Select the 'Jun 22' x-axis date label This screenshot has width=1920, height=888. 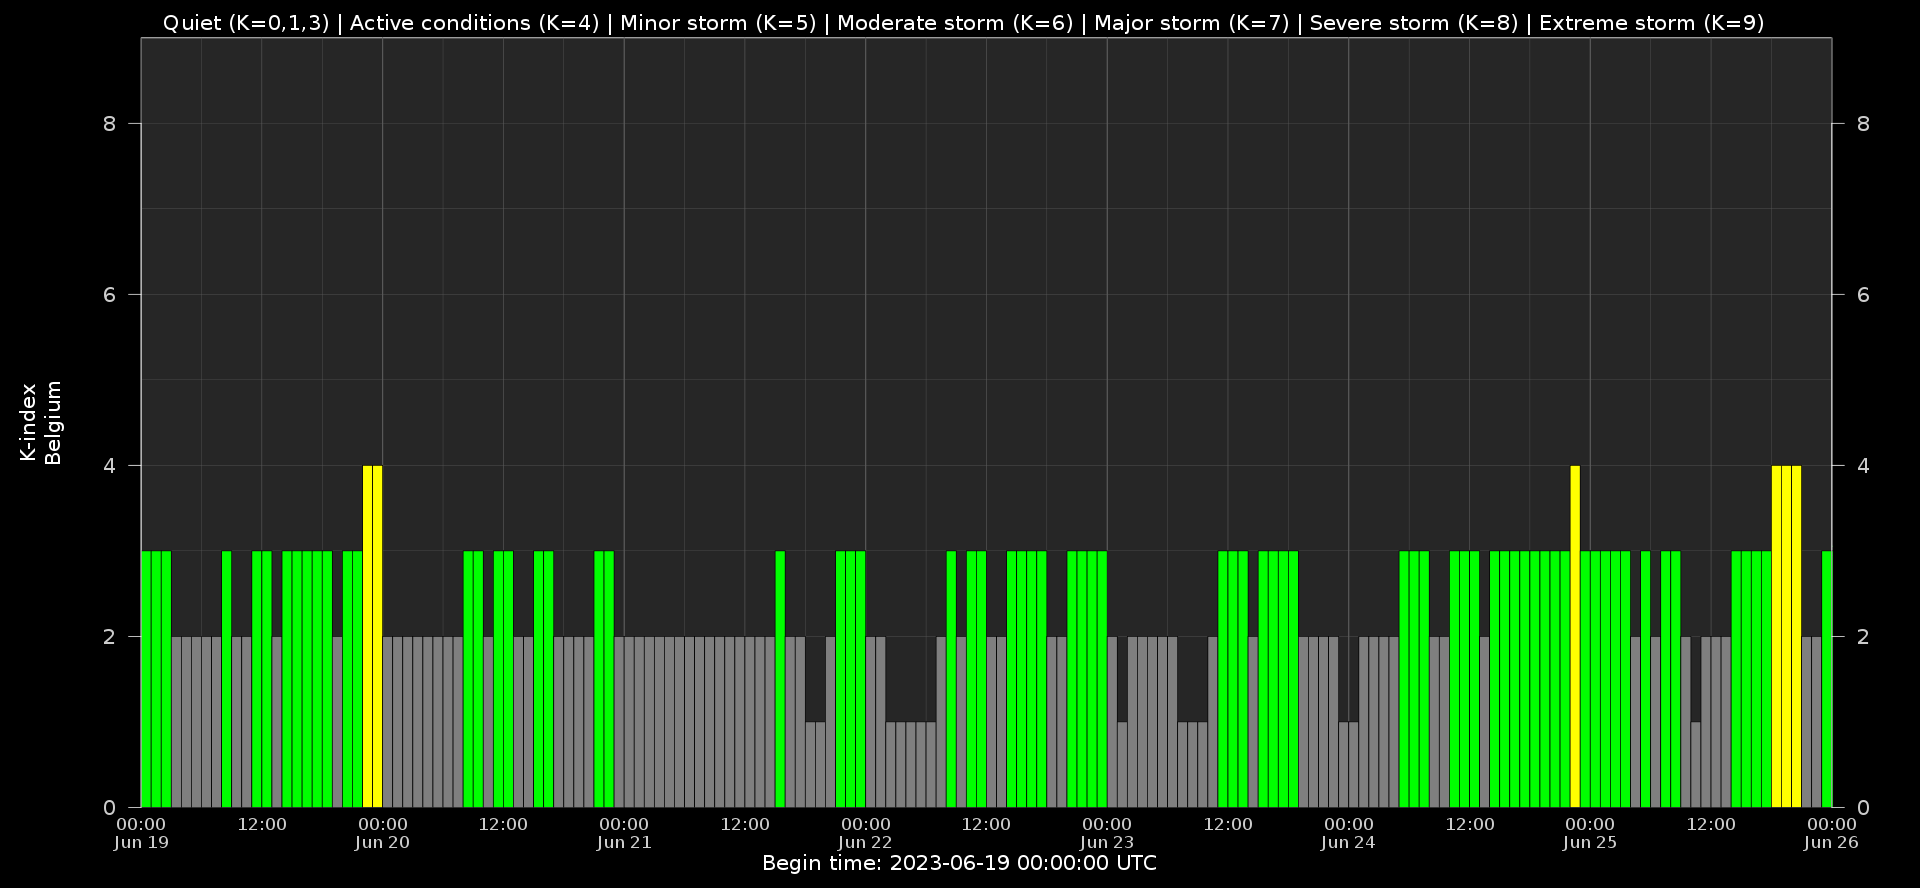coord(865,843)
